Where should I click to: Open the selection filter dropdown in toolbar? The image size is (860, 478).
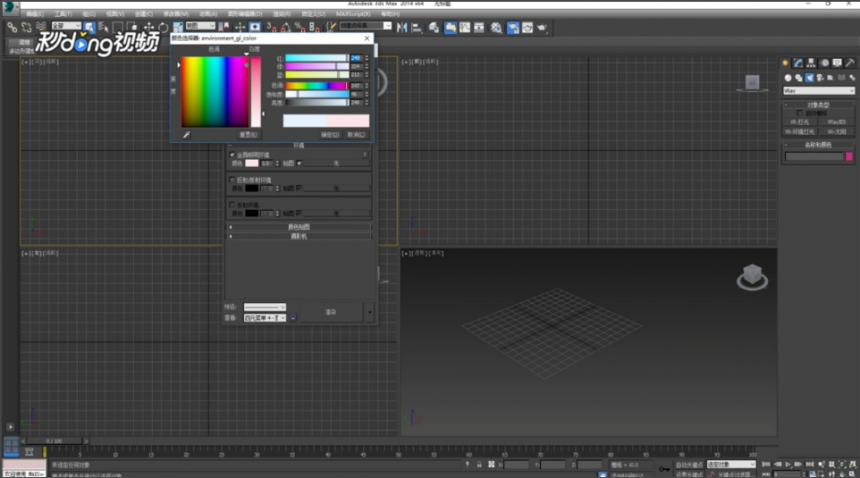click(66, 26)
